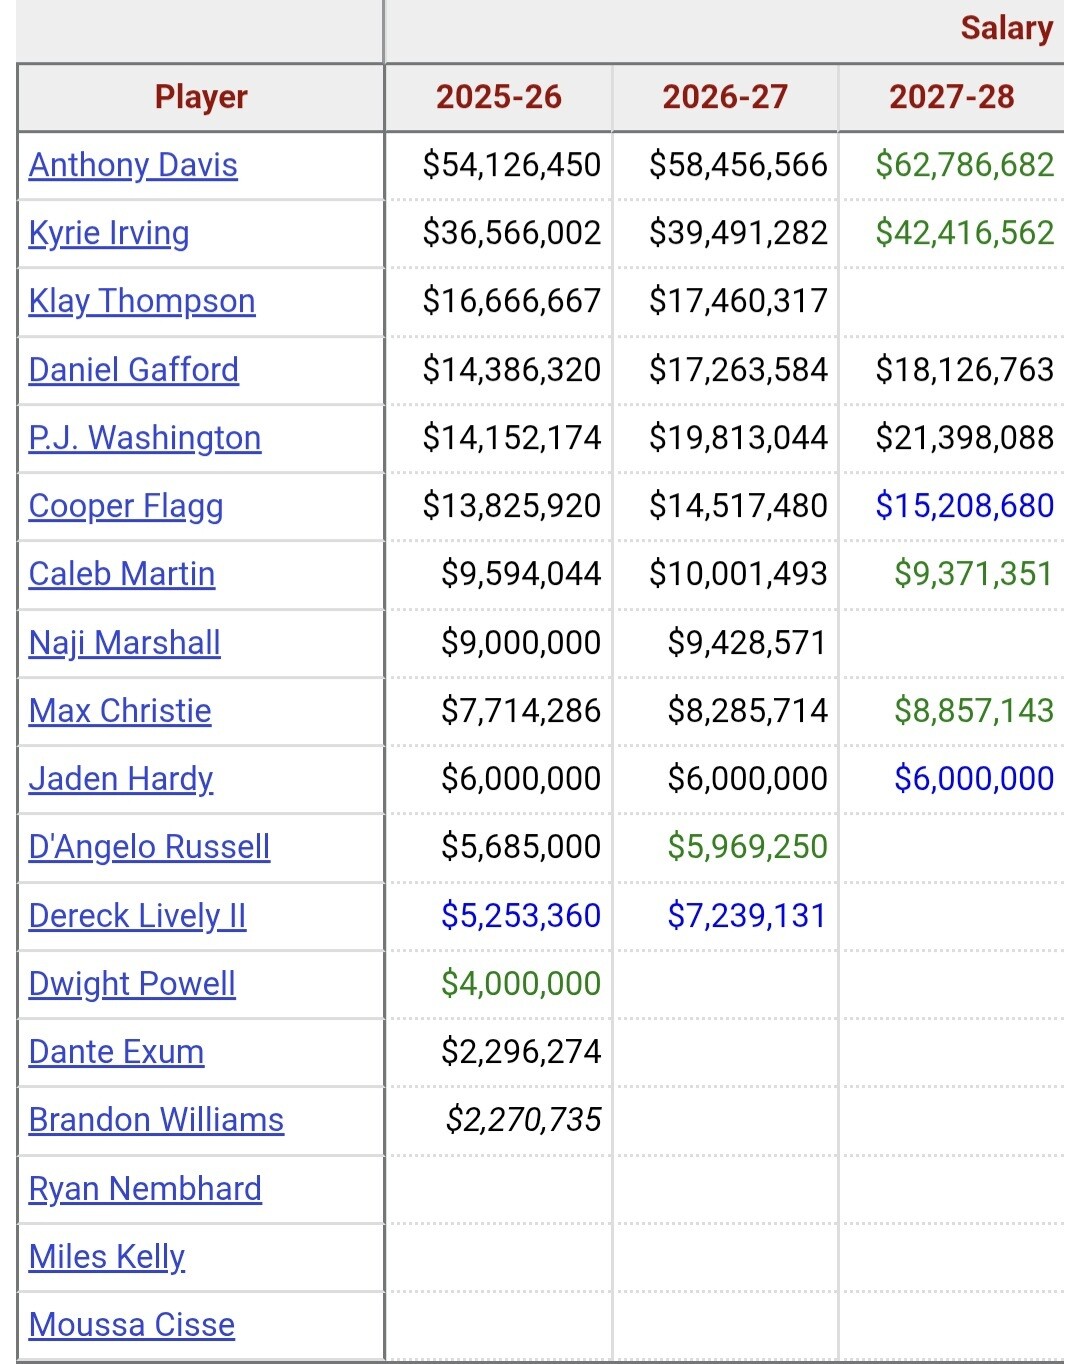
Task: View Cooper Flagg's player page
Action: (126, 506)
